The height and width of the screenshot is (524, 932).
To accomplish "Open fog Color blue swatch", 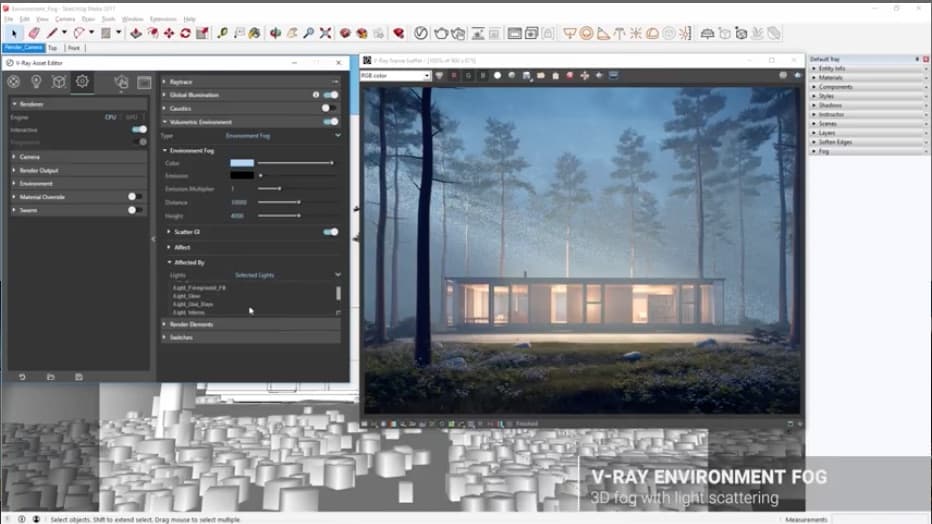I will [x=242, y=163].
